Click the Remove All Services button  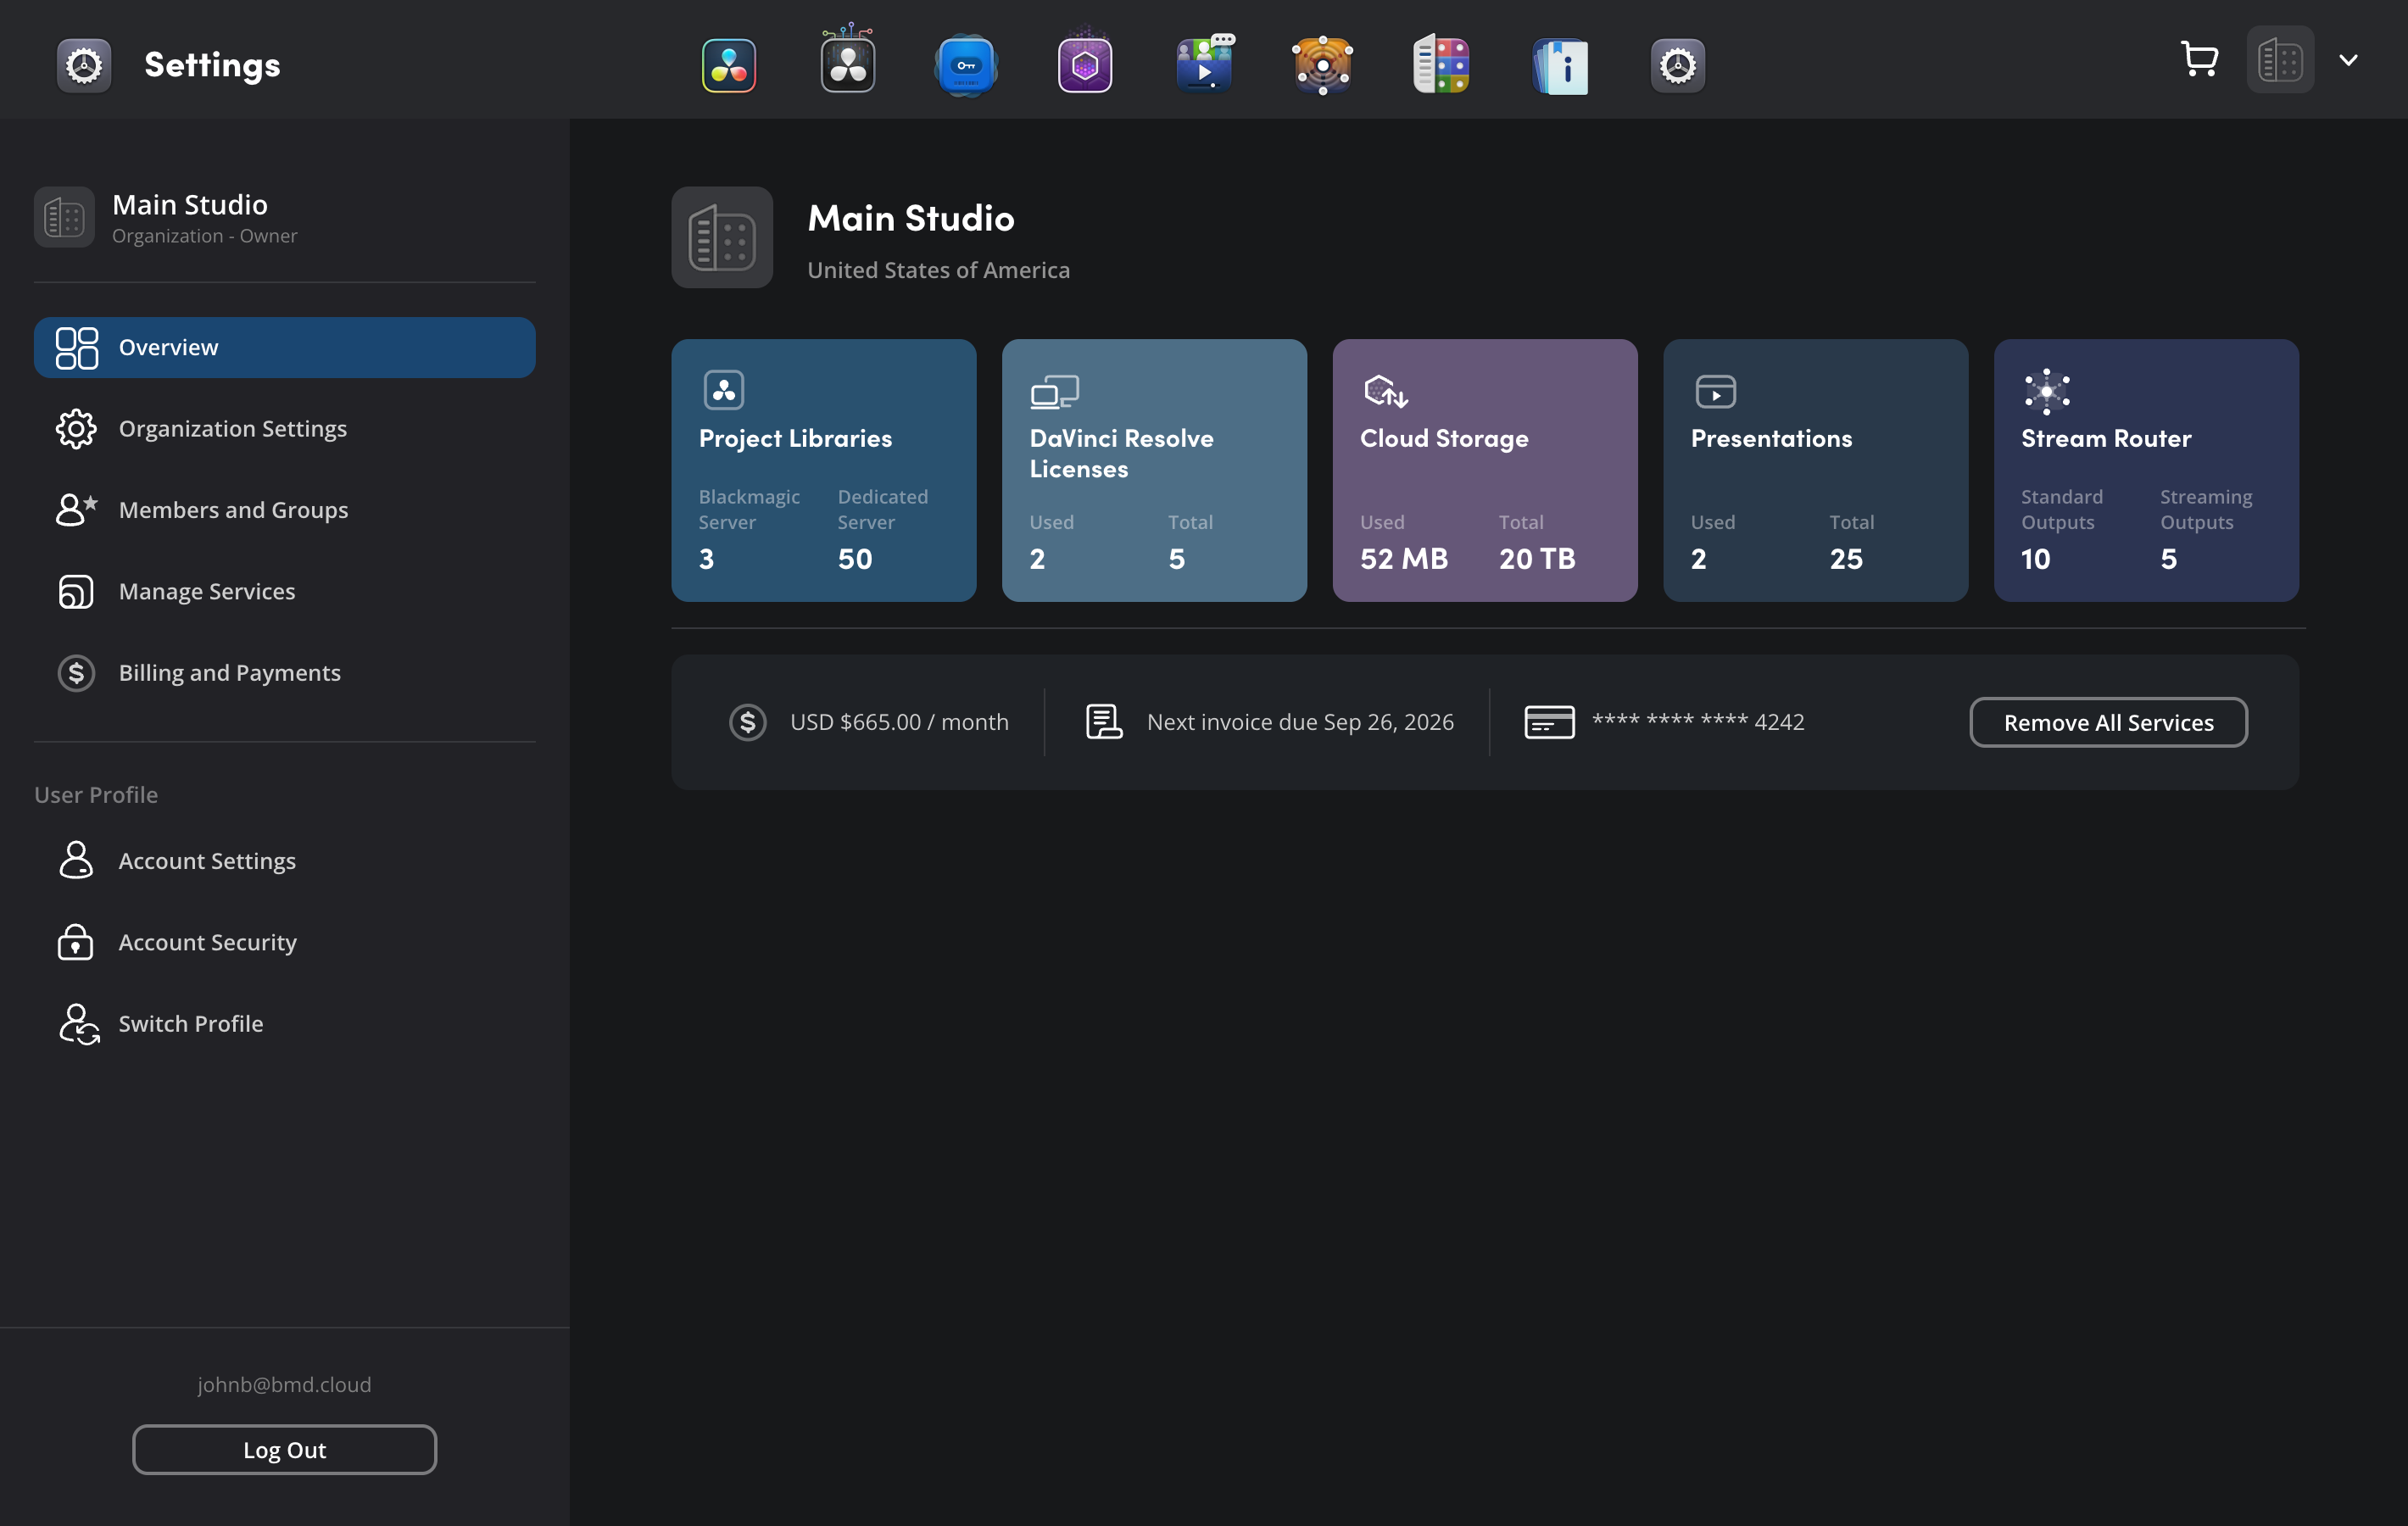(x=2109, y=722)
